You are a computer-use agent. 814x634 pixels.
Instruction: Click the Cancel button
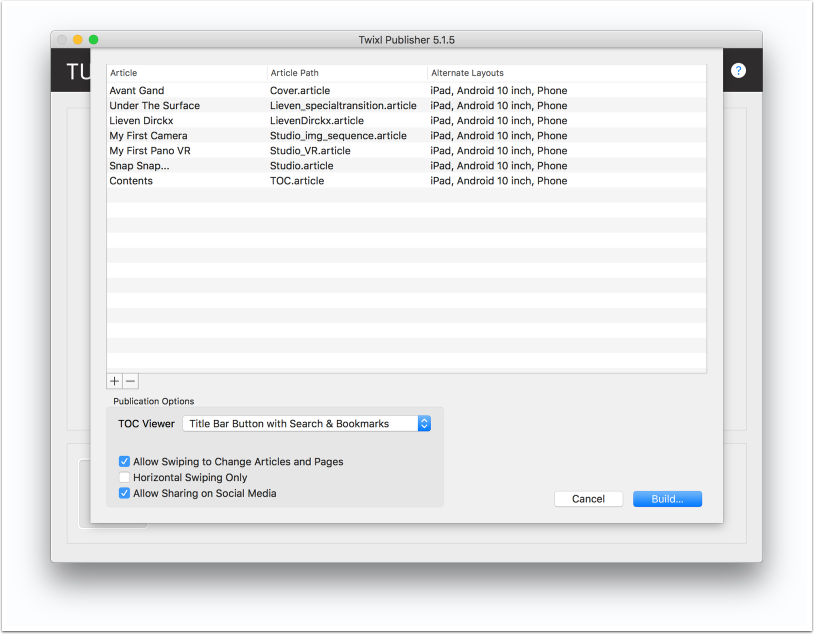coord(588,498)
